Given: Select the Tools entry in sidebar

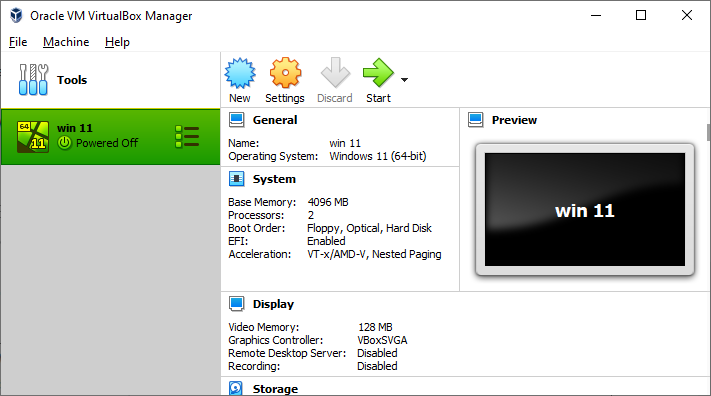Looking at the screenshot, I should point(110,80).
